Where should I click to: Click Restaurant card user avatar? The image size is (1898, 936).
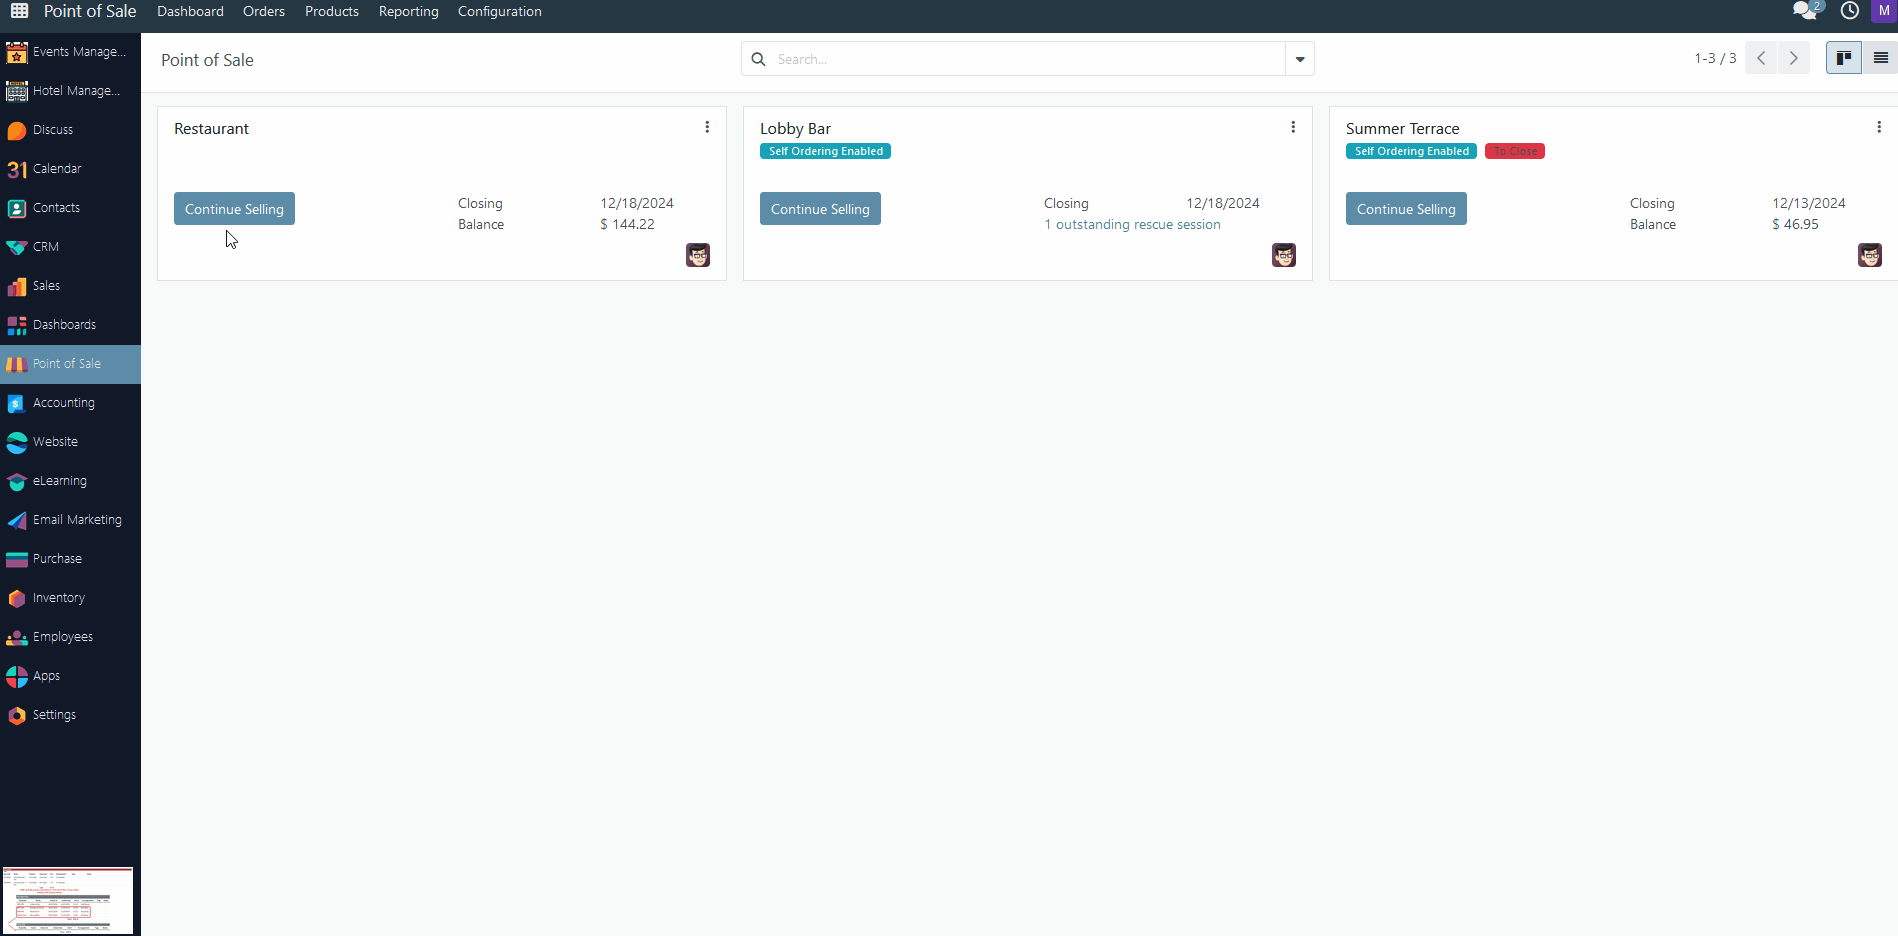[x=698, y=255]
